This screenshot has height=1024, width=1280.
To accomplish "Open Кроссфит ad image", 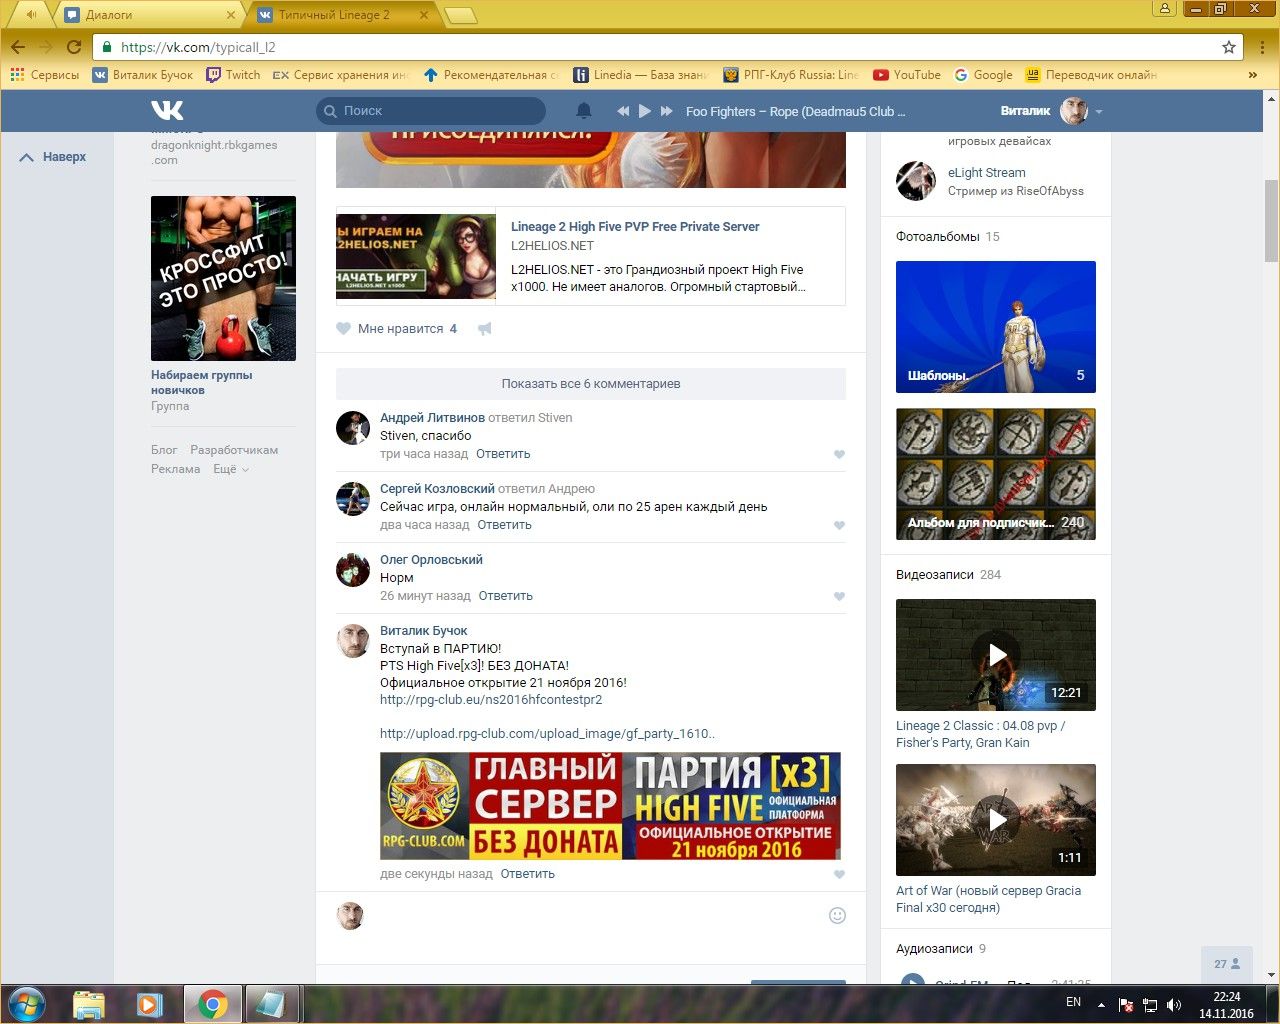I will click(x=223, y=278).
